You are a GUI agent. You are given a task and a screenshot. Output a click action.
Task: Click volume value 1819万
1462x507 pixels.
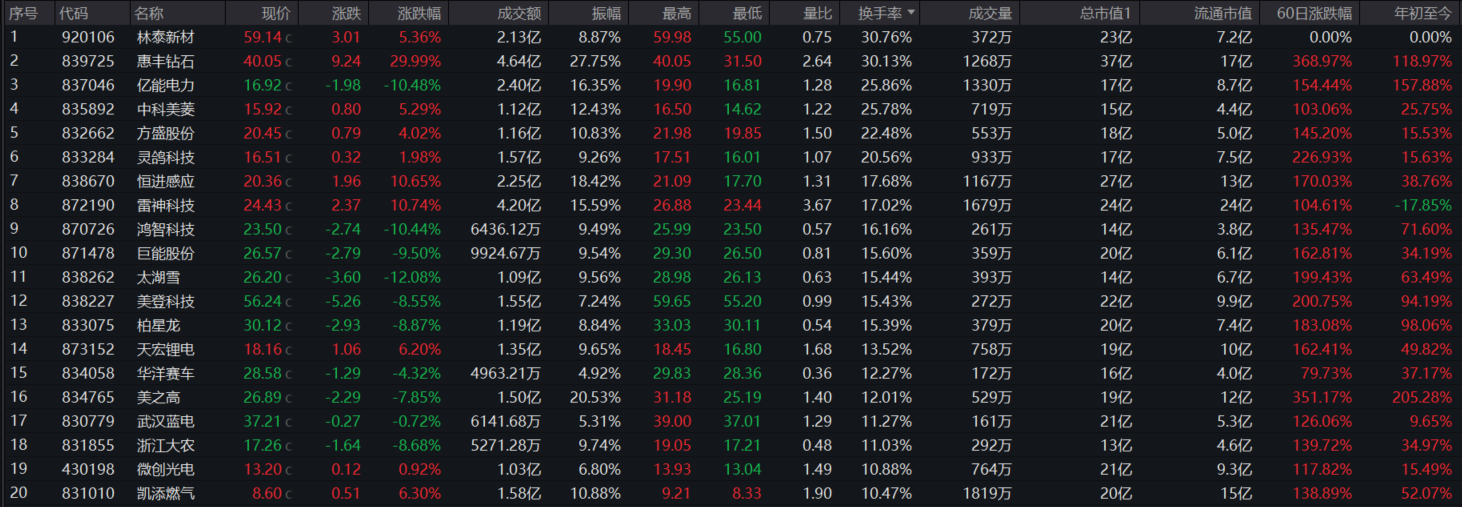(x=990, y=493)
